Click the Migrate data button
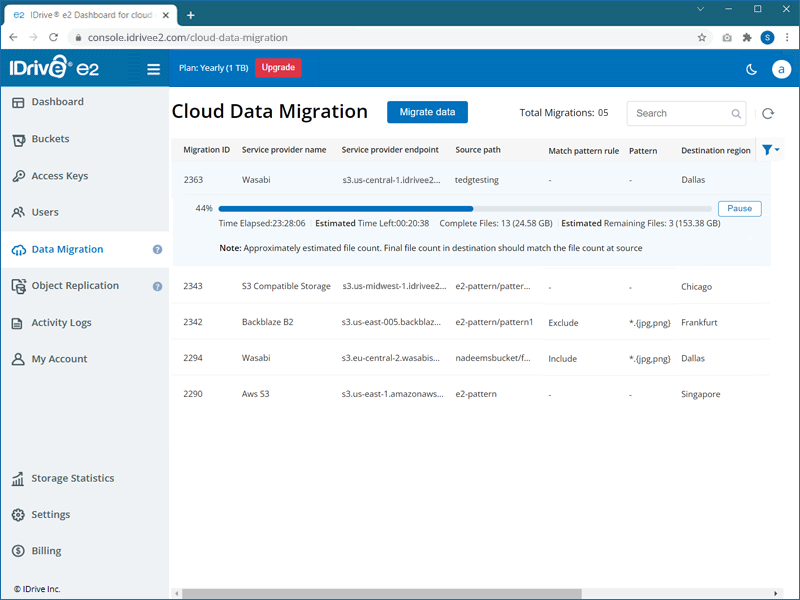 [x=427, y=112]
